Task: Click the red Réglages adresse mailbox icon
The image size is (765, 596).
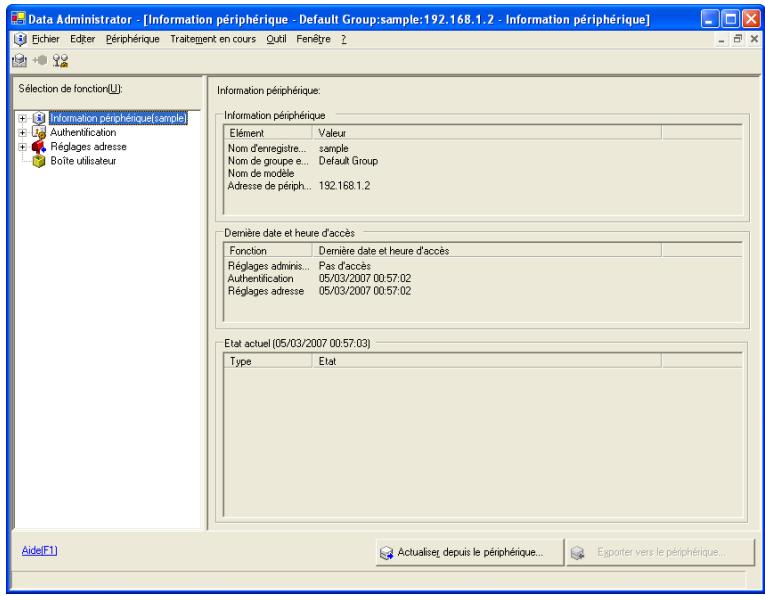Action: click(x=39, y=146)
